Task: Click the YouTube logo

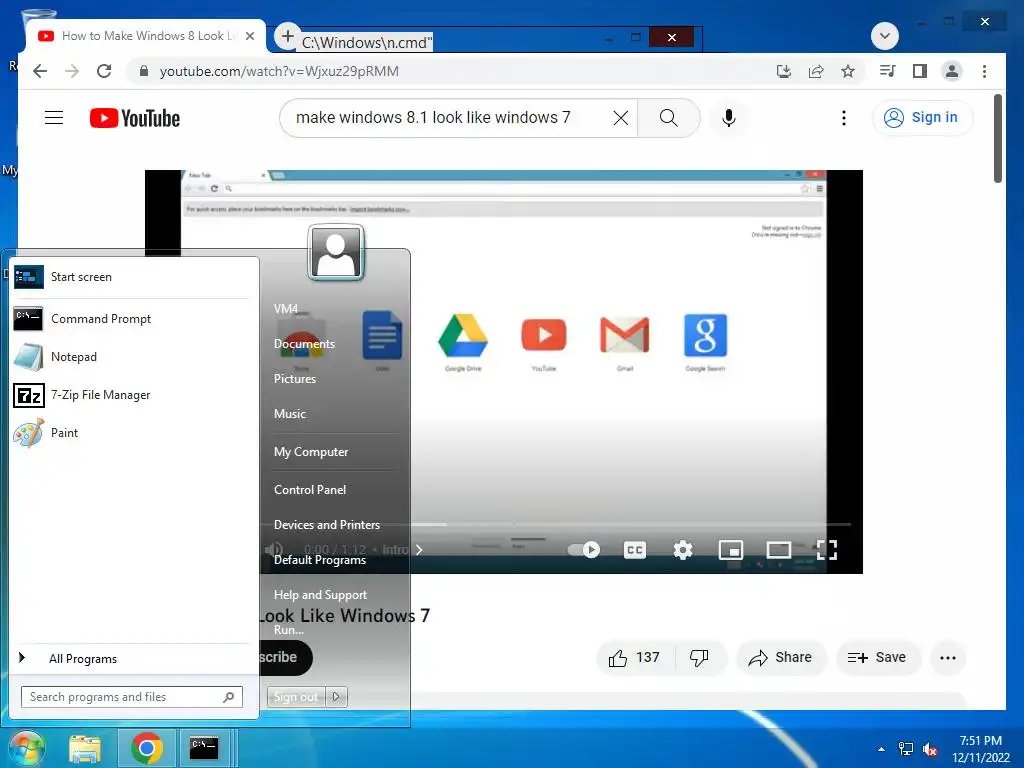Action: 135,118
